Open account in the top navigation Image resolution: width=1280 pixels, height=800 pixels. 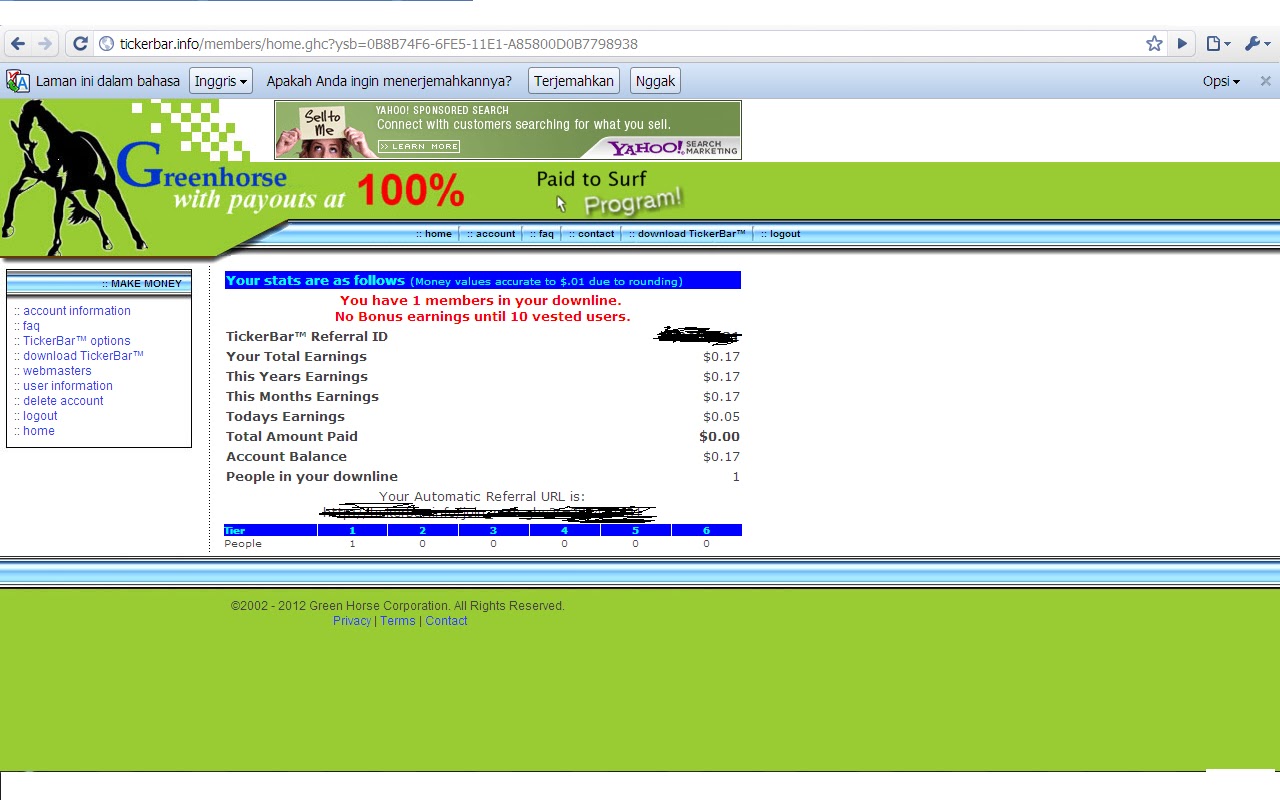pyautogui.click(x=491, y=234)
